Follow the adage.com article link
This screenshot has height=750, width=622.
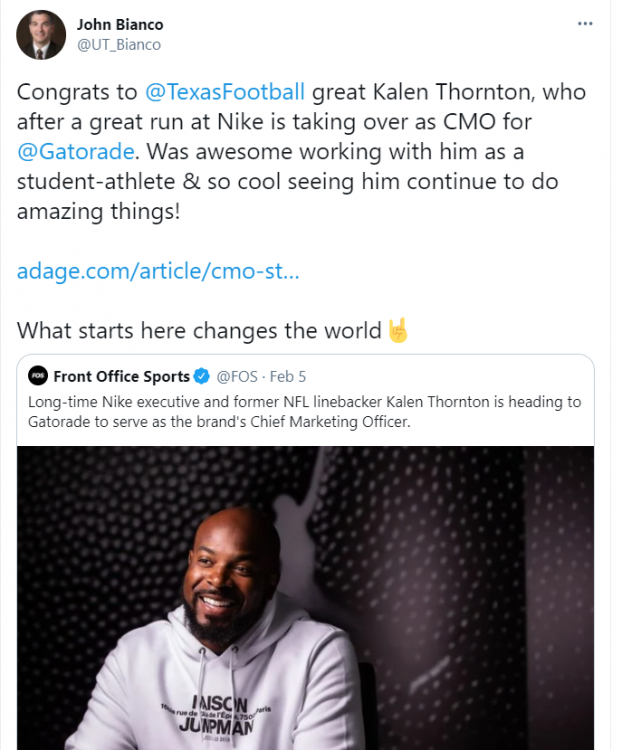tap(158, 271)
